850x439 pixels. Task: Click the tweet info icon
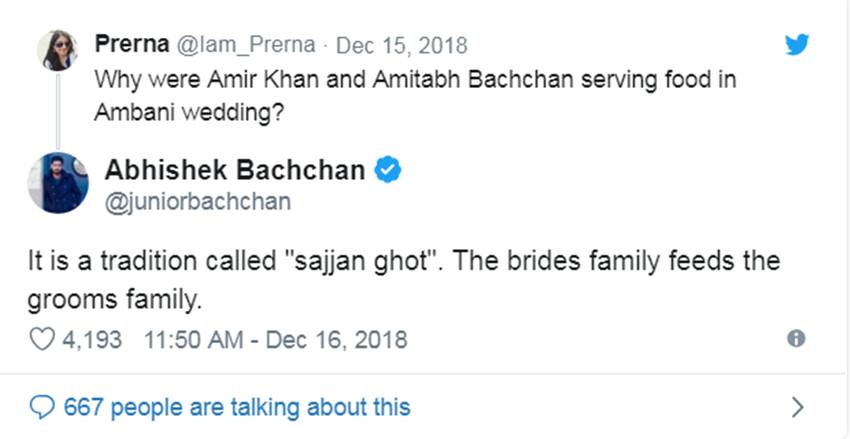click(796, 339)
